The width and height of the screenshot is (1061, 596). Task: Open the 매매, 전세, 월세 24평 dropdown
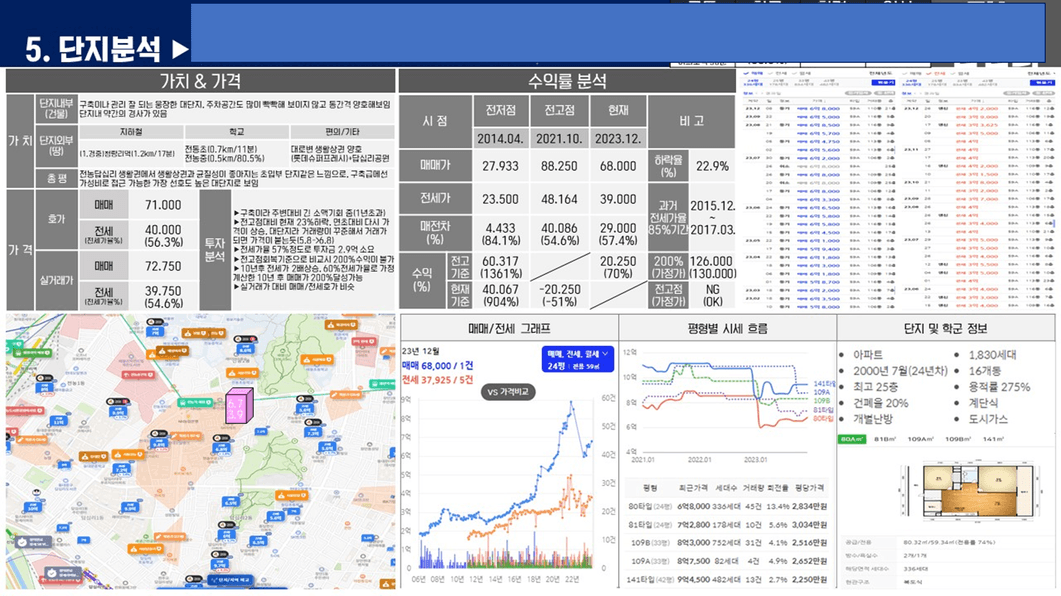pos(578,359)
